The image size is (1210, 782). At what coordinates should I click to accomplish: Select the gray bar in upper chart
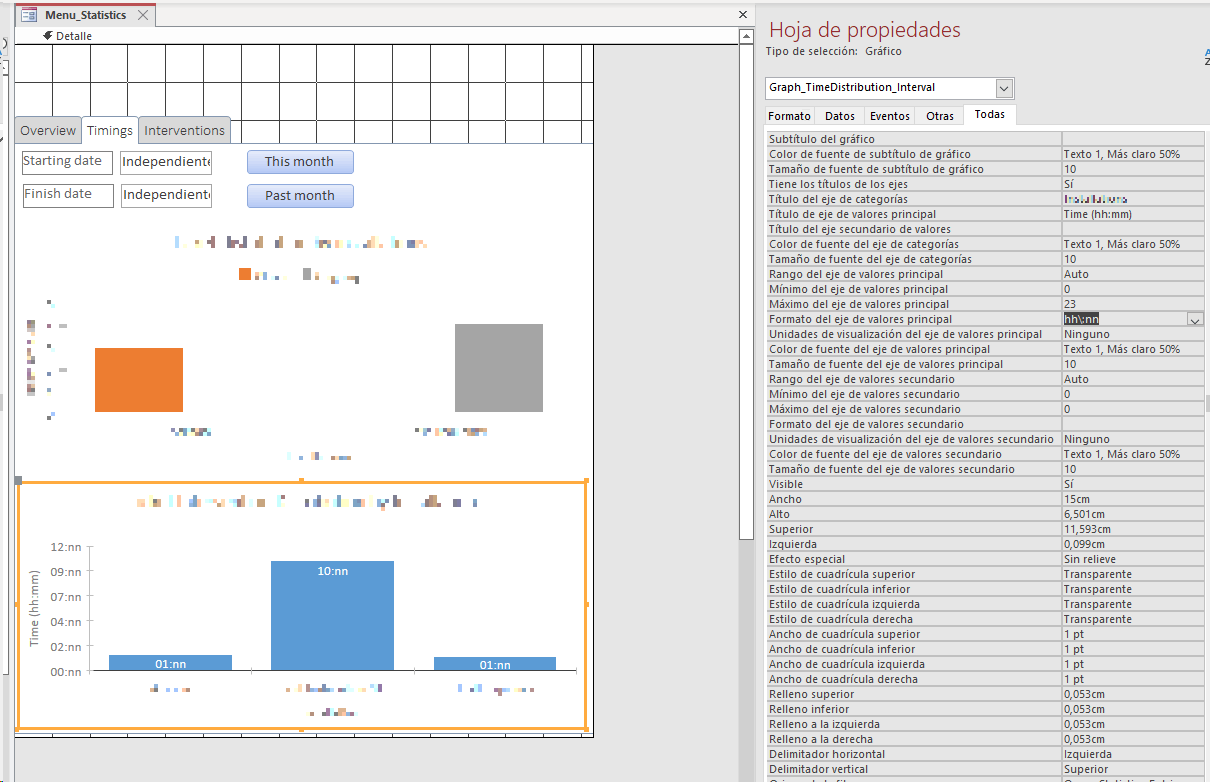499,368
